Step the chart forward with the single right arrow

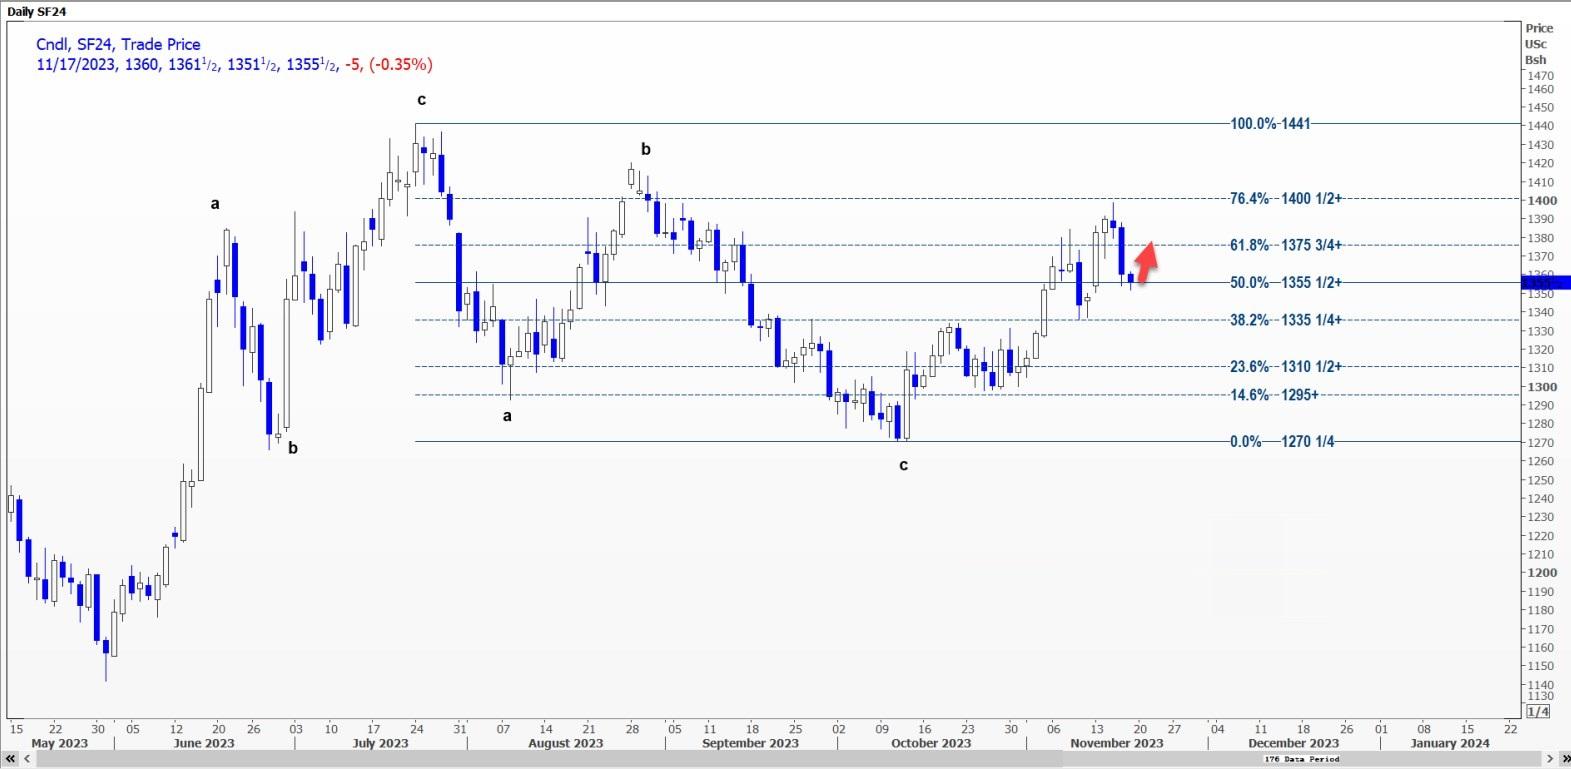coord(1548,759)
